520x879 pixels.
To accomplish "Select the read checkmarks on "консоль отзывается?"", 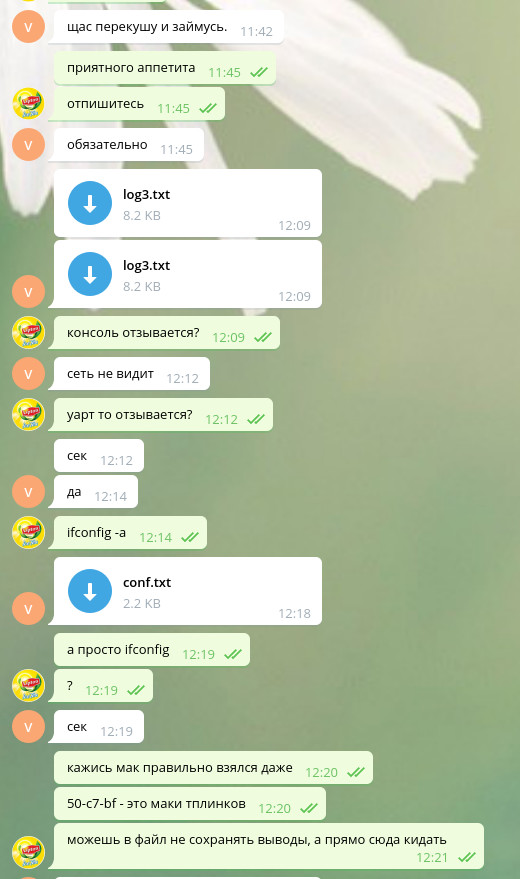I will tap(262, 337).
